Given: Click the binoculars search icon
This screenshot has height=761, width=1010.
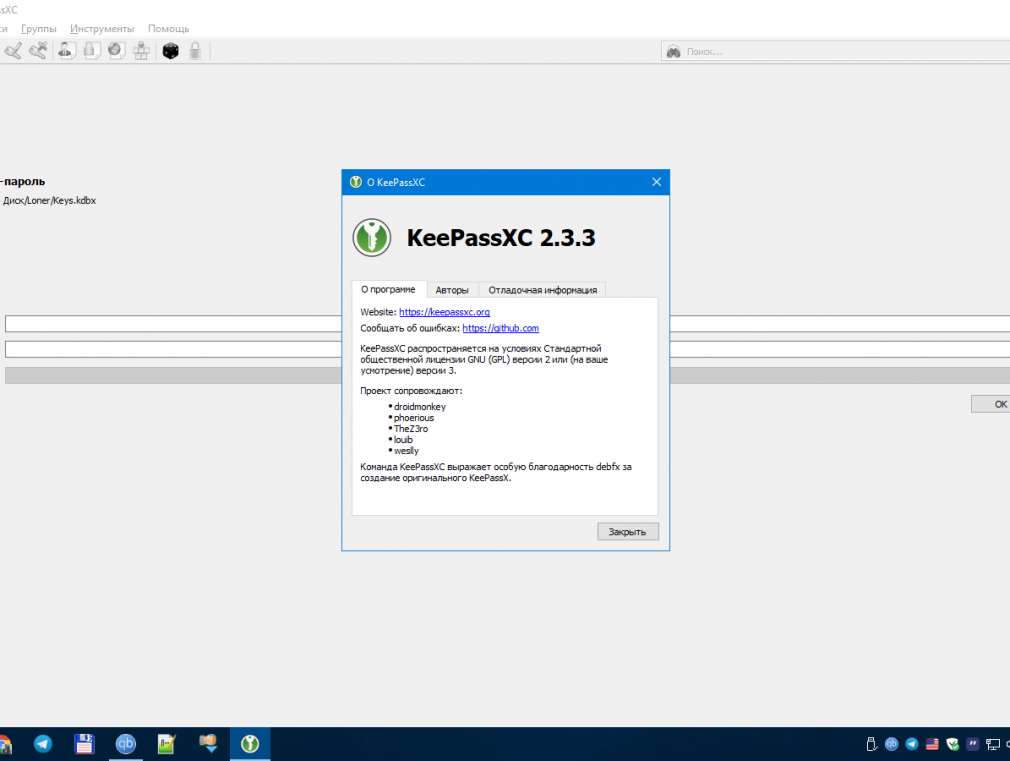Looking at the screenshot, I should point(674,52).
